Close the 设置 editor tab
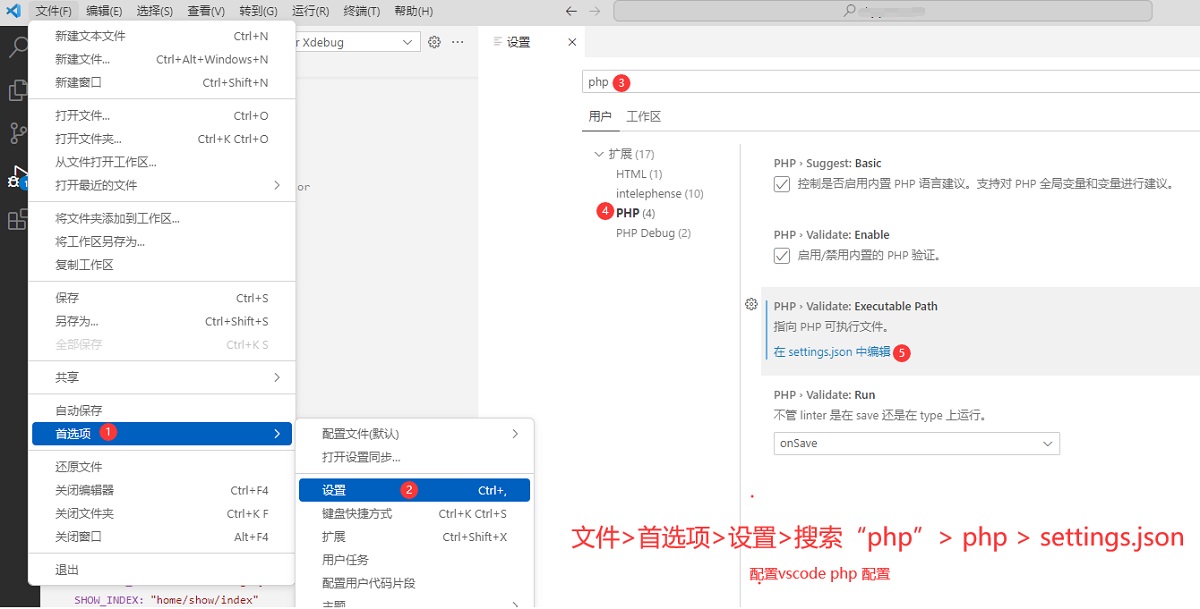 [572, 42]
